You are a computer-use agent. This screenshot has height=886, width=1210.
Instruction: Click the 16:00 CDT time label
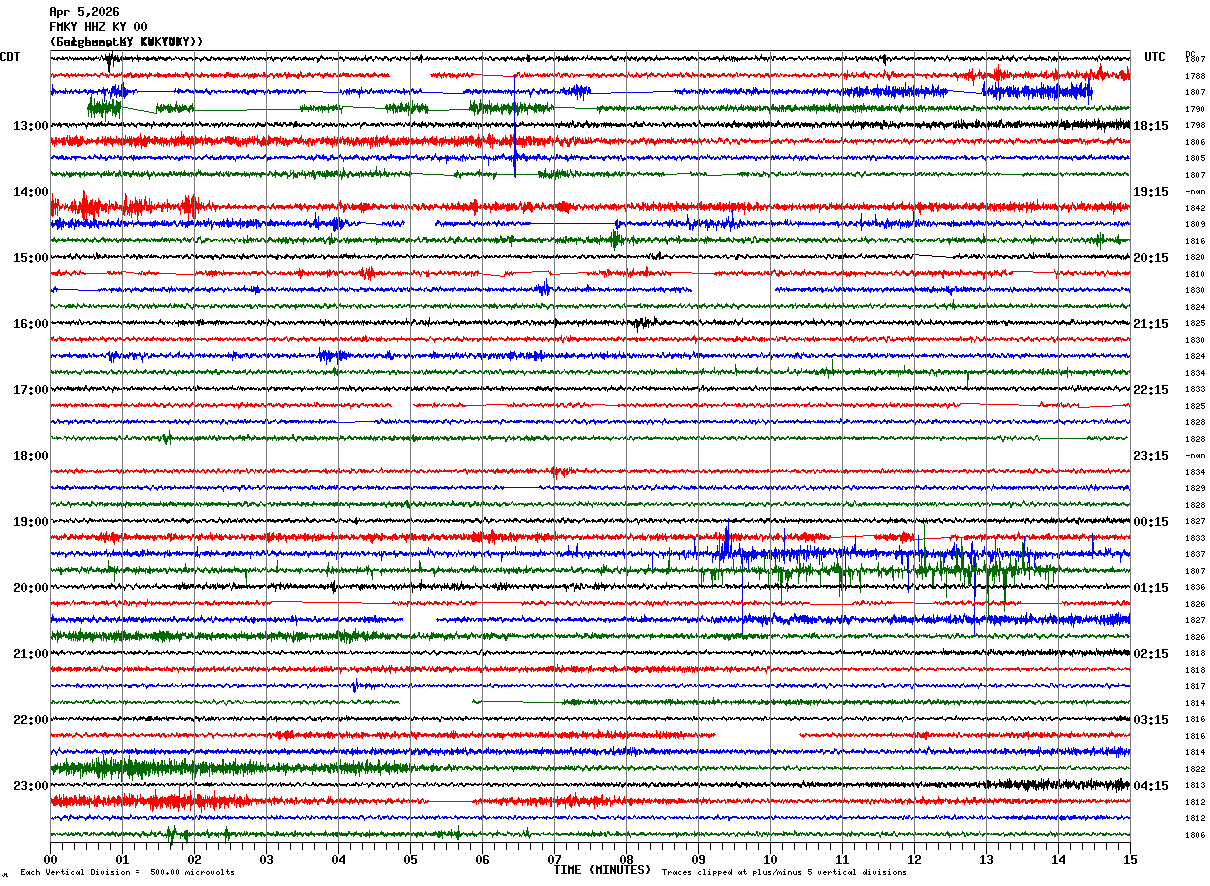[x=31, y=323]
